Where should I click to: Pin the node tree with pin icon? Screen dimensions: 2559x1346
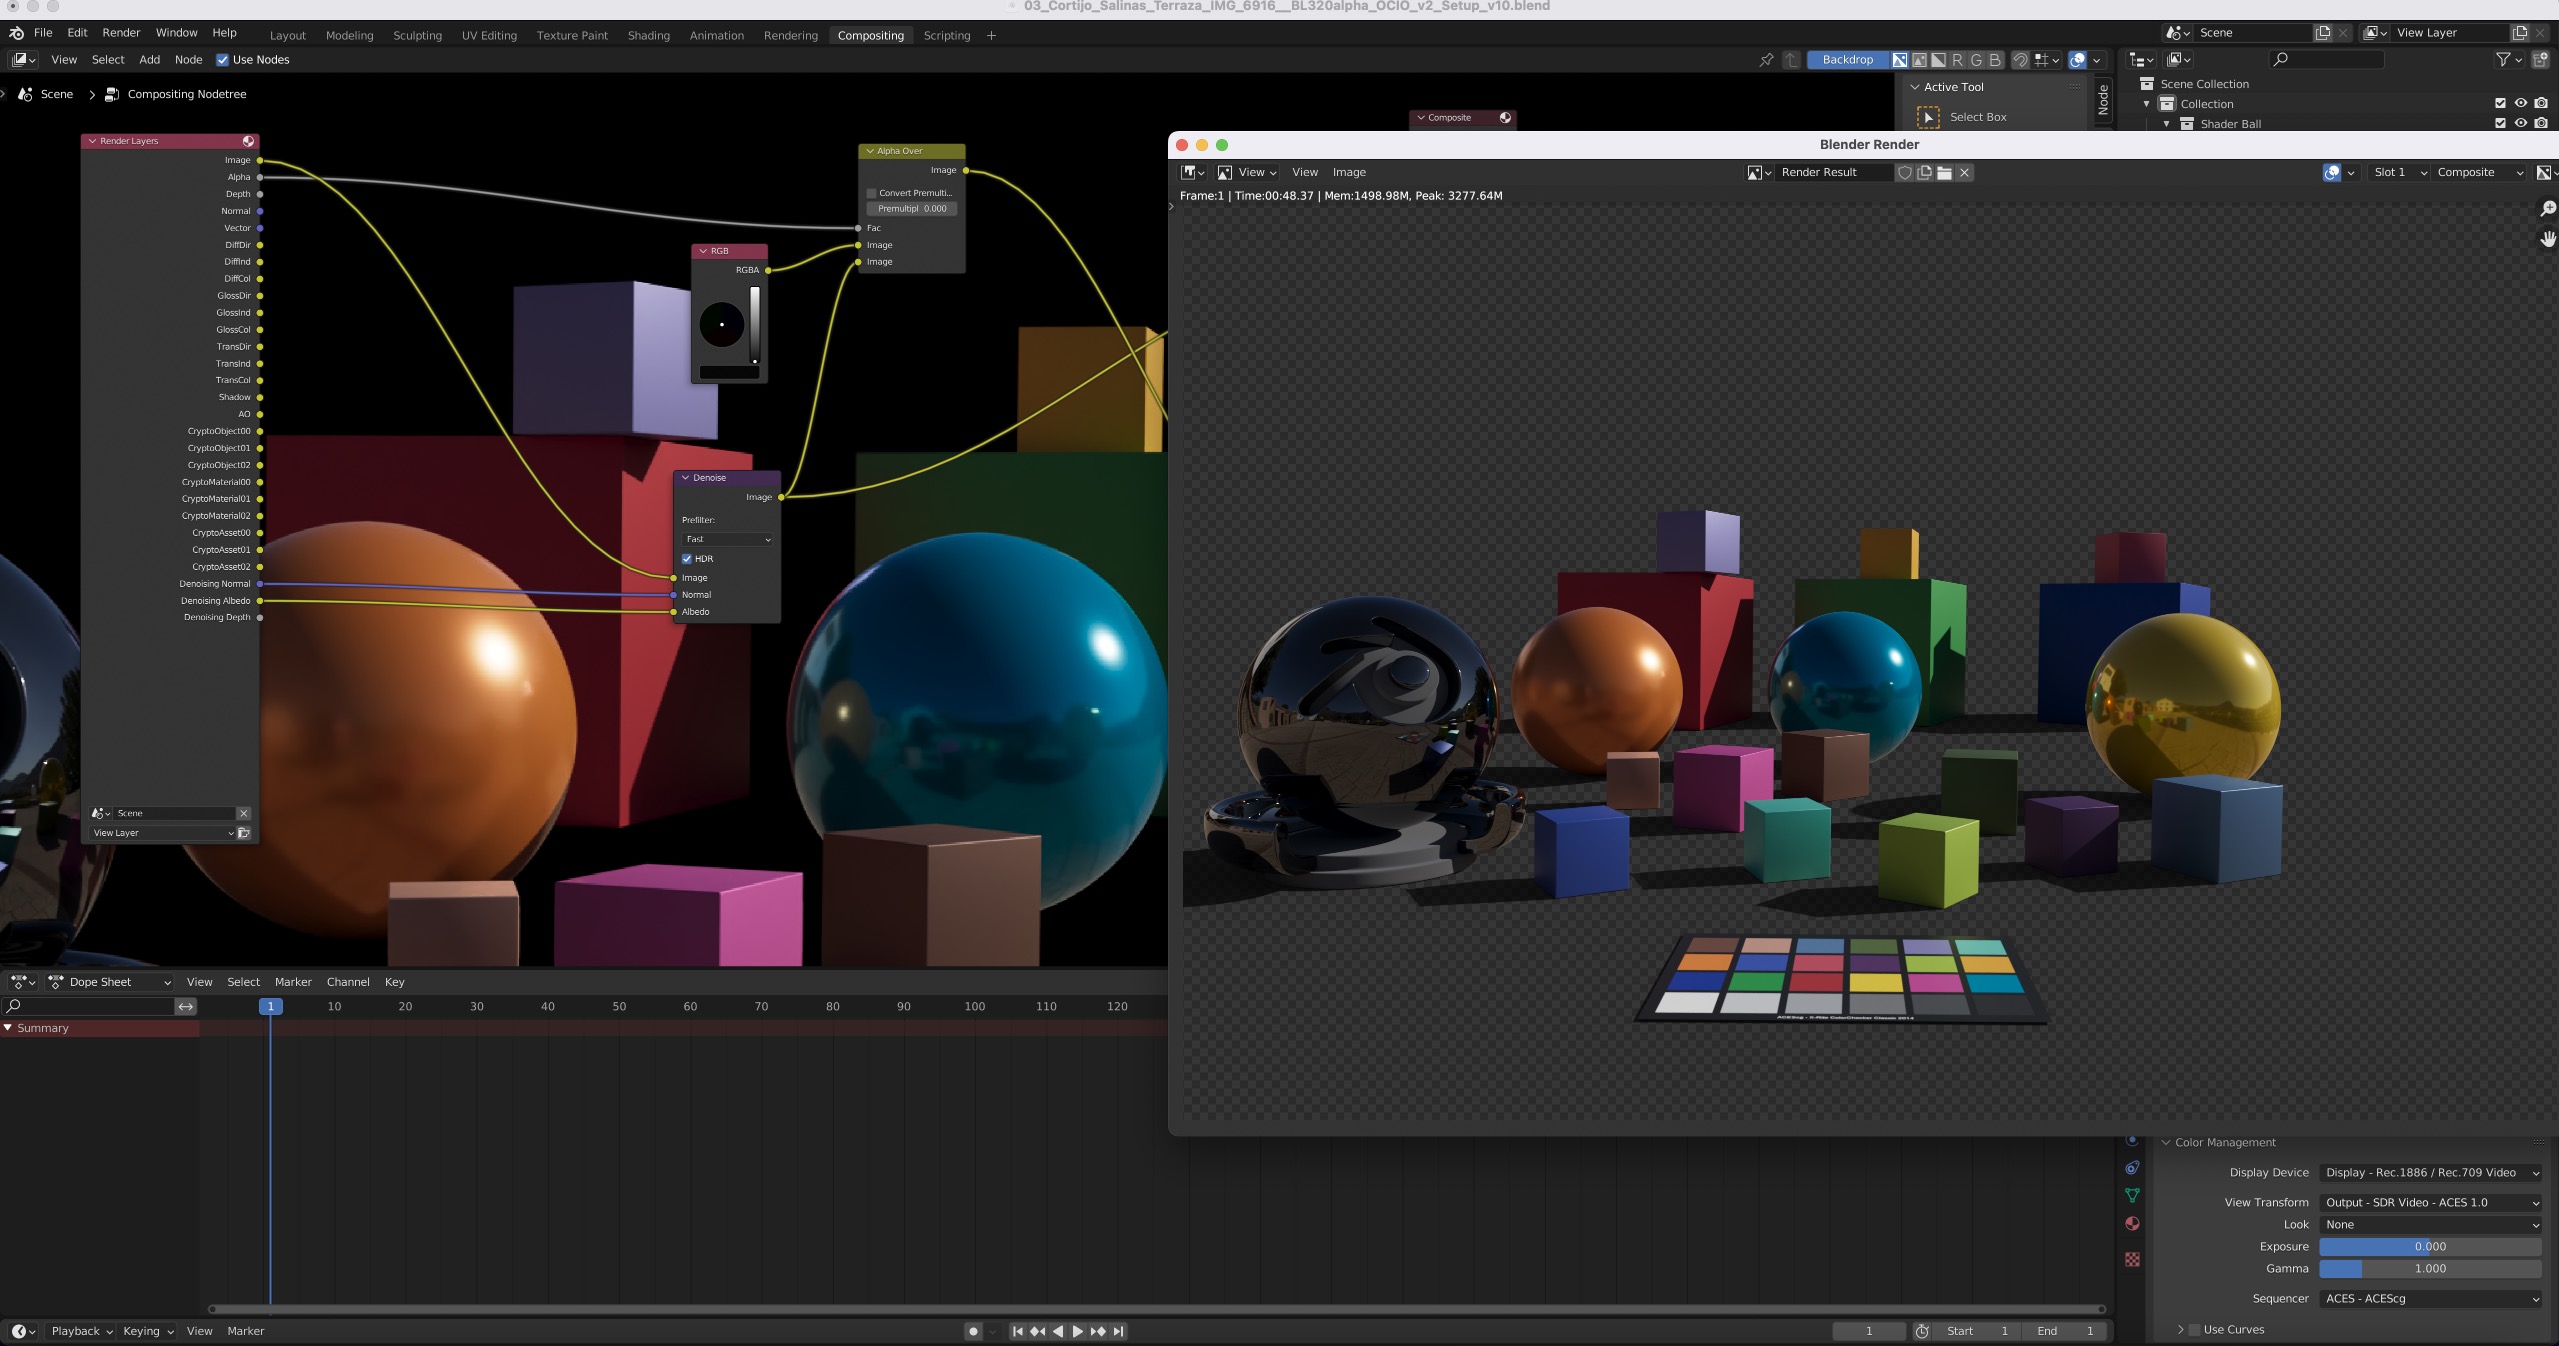1766,60
